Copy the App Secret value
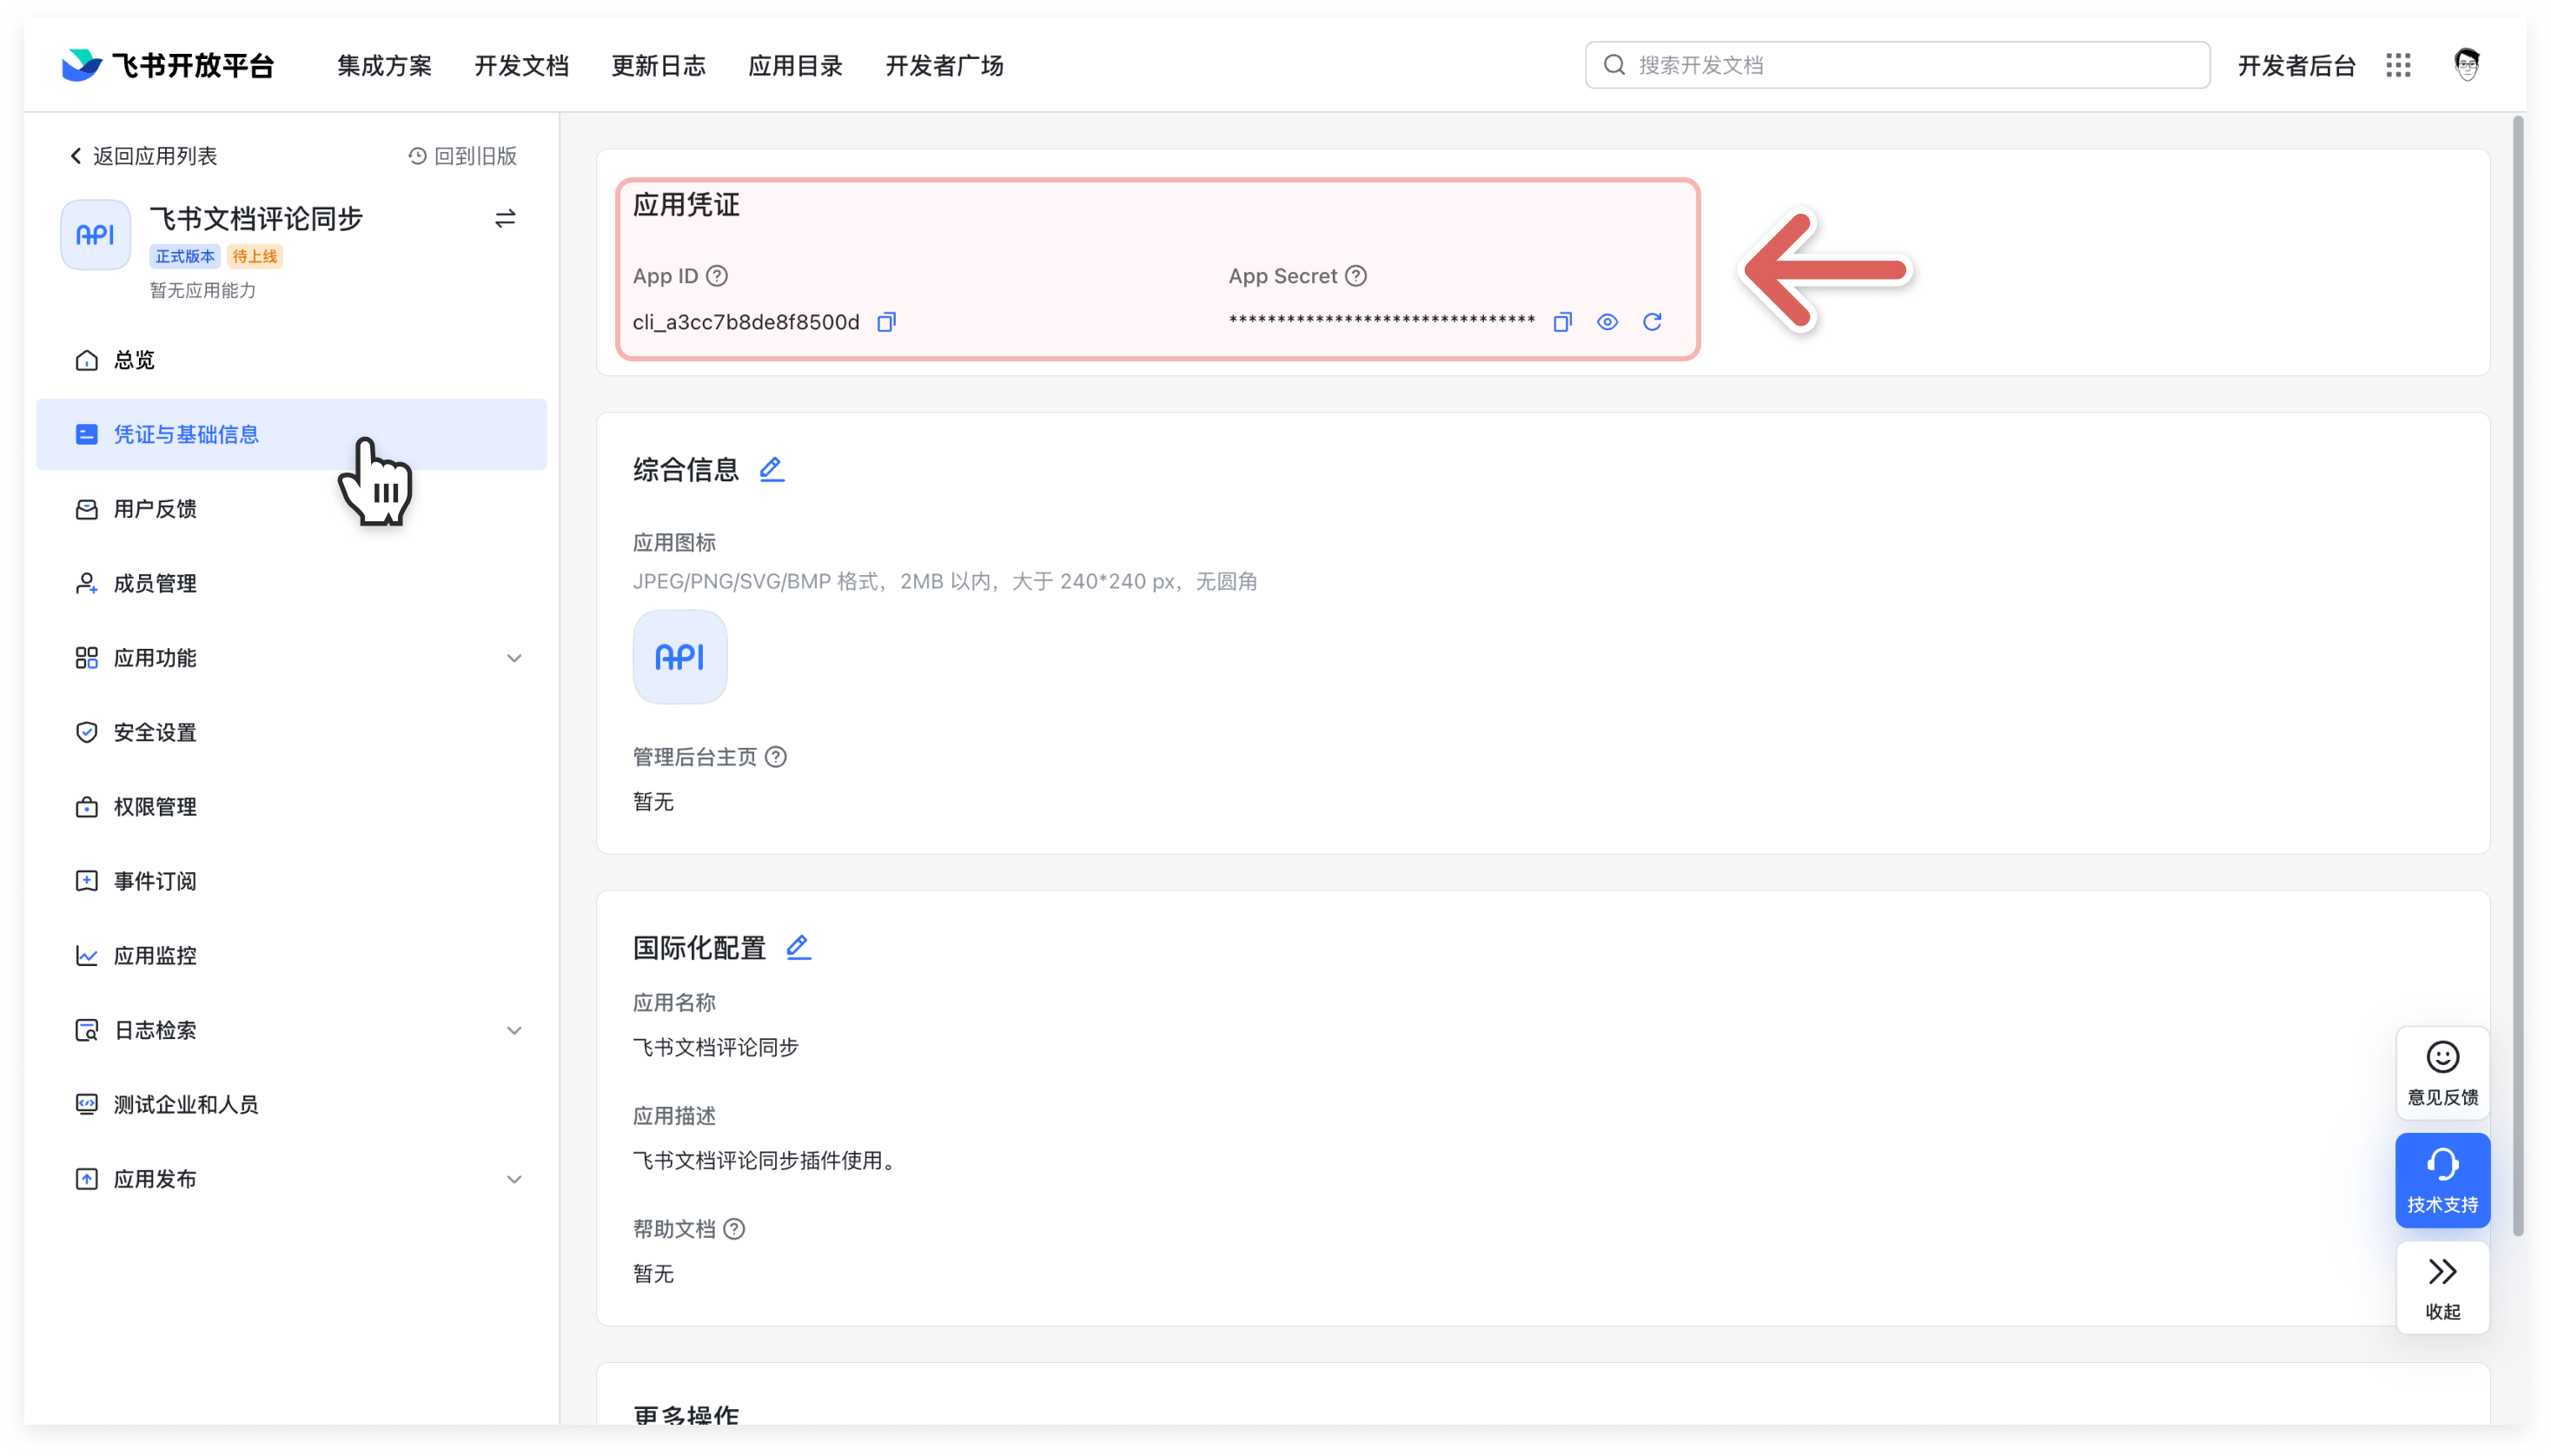2551x1456 pixels. [x=1562, y=322]
